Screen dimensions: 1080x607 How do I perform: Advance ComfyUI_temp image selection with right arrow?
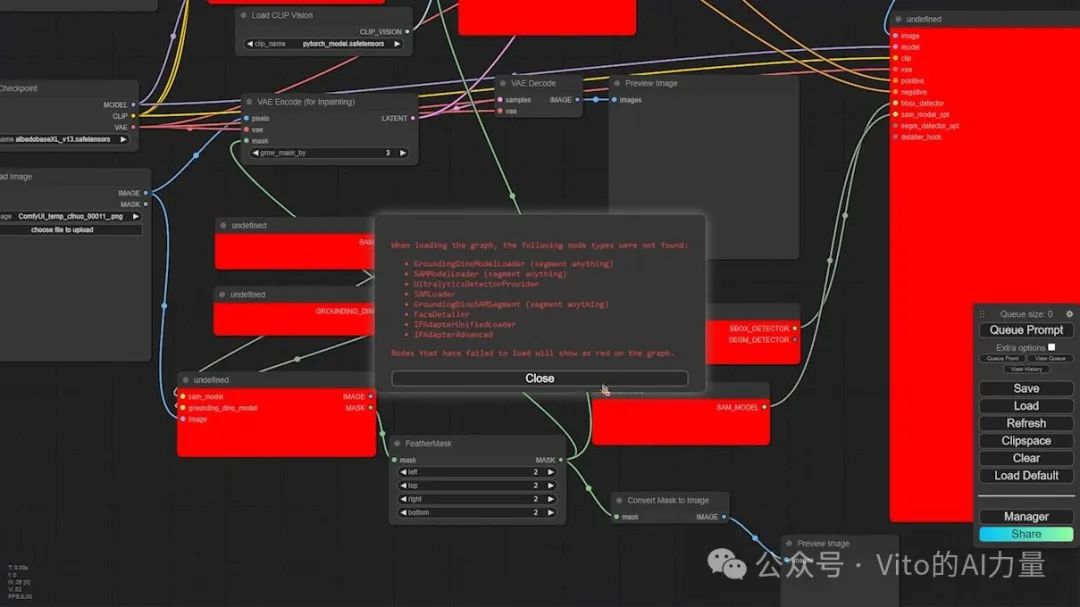[x=136, y=216]
